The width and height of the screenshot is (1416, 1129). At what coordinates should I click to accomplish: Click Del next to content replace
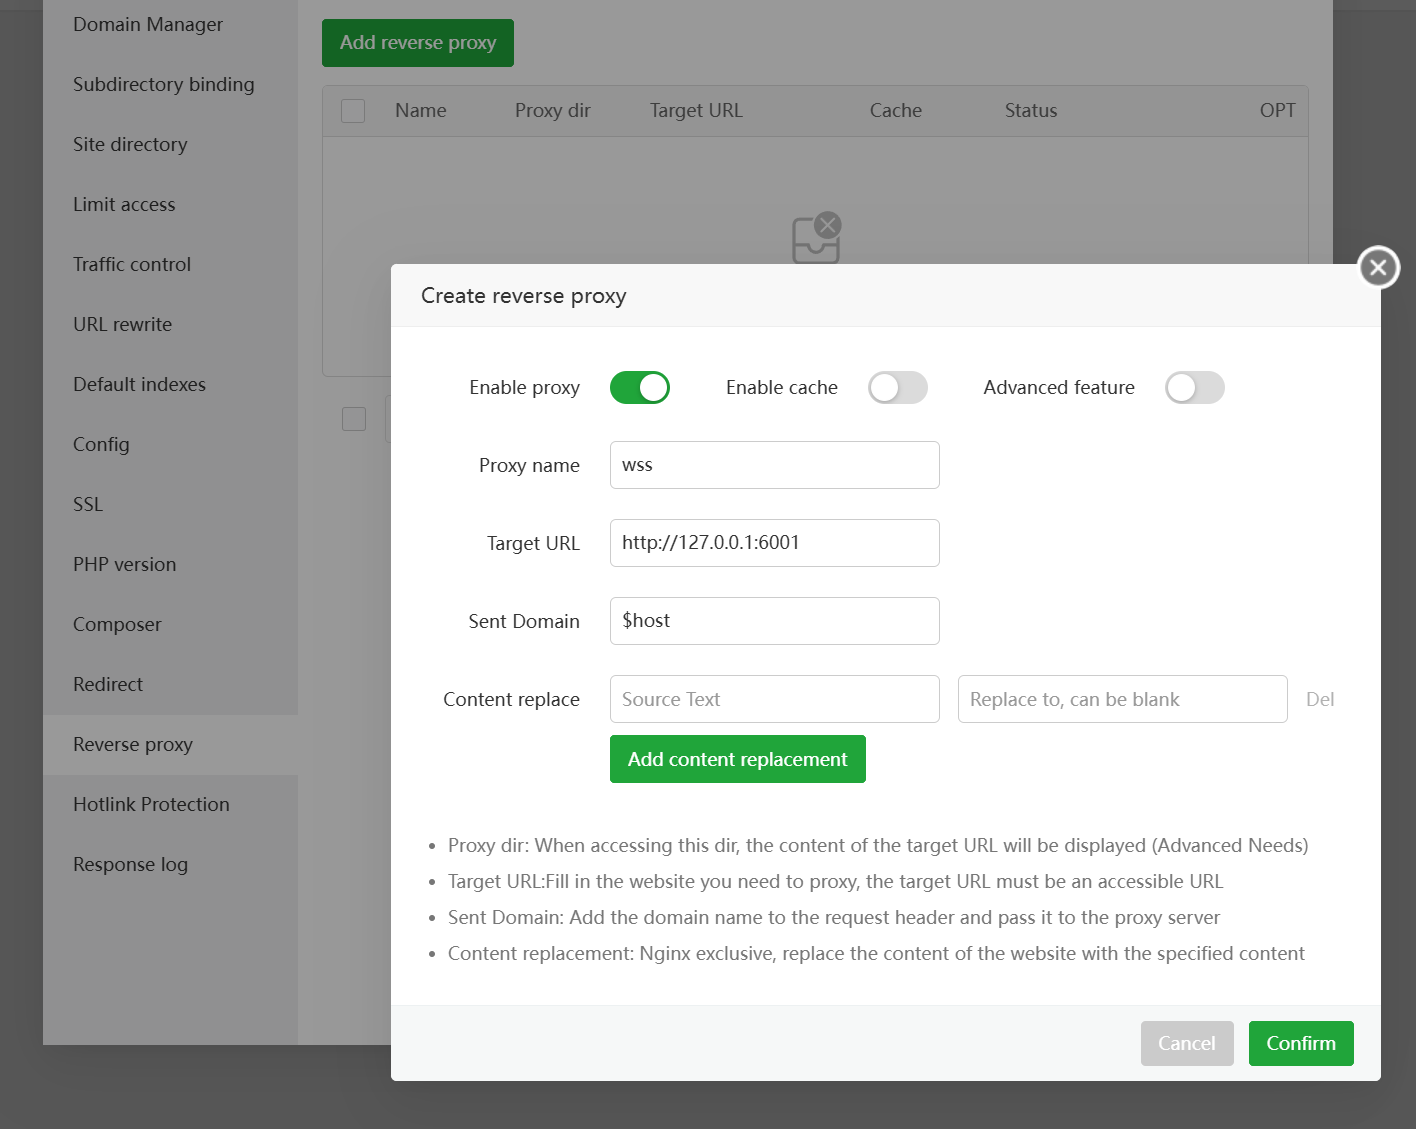1320,699
